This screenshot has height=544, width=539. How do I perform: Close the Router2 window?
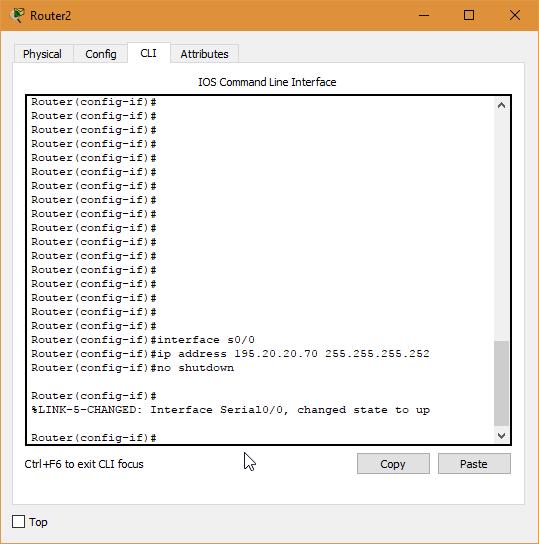click(515, 15)
